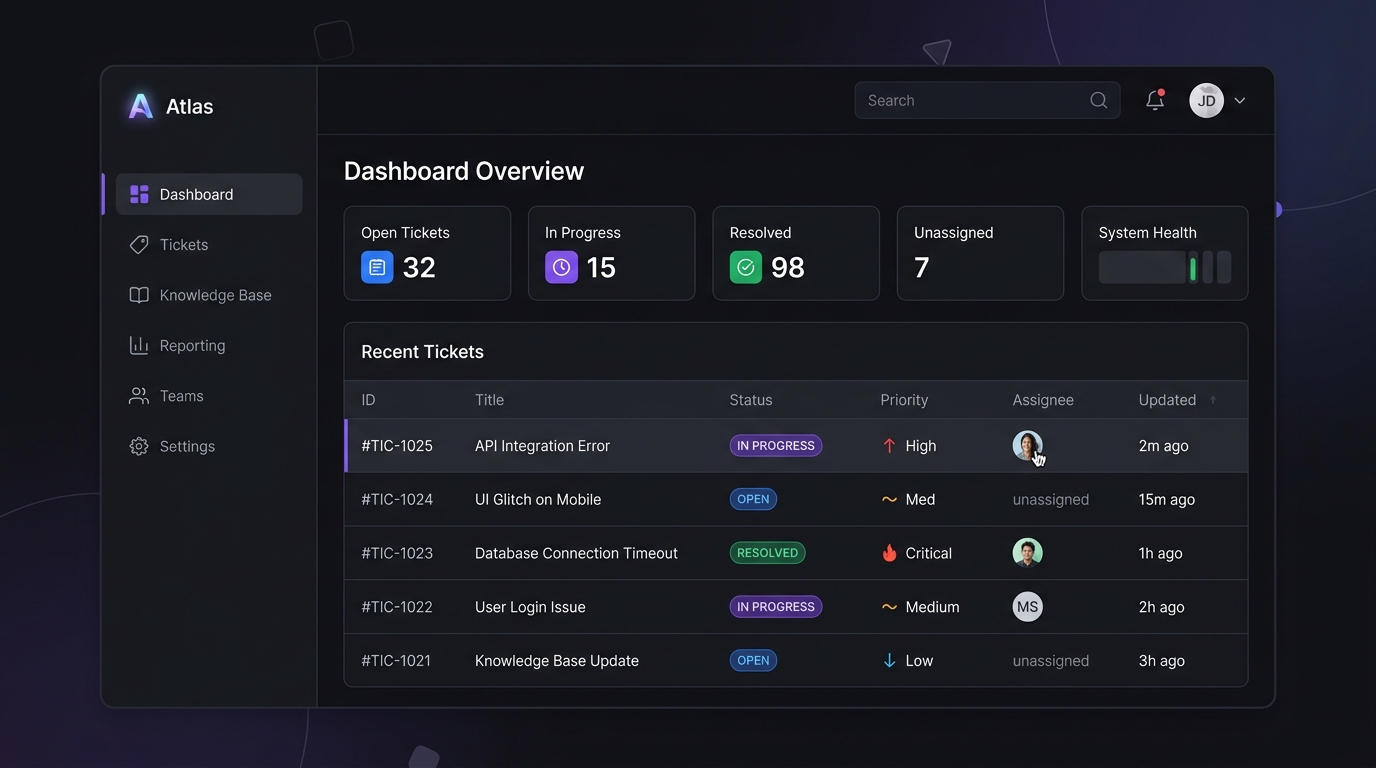Go to the Knowledge Base section
The height and width of the screenshot is (768, 1376).
pos(209,295)
